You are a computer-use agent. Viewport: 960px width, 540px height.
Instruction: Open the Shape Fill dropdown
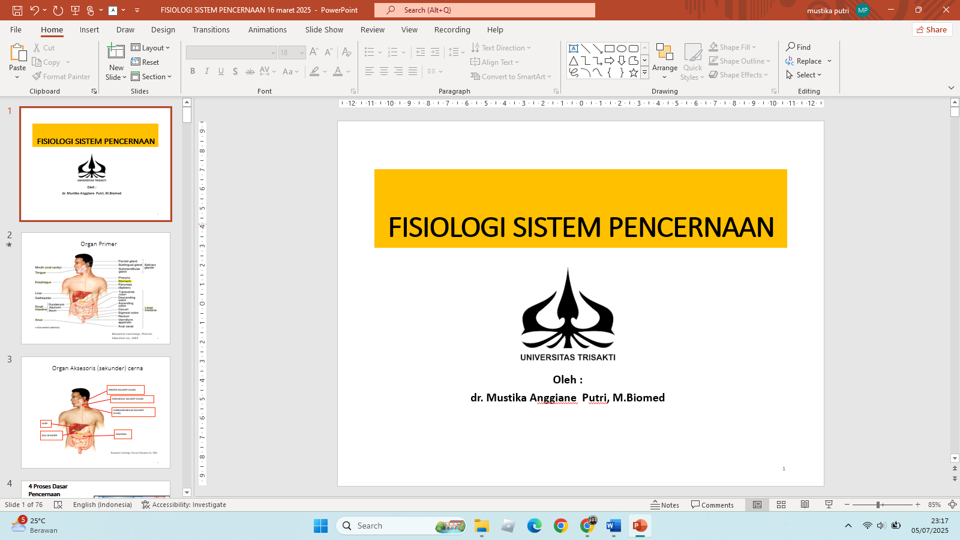click(x=732, y=47)
